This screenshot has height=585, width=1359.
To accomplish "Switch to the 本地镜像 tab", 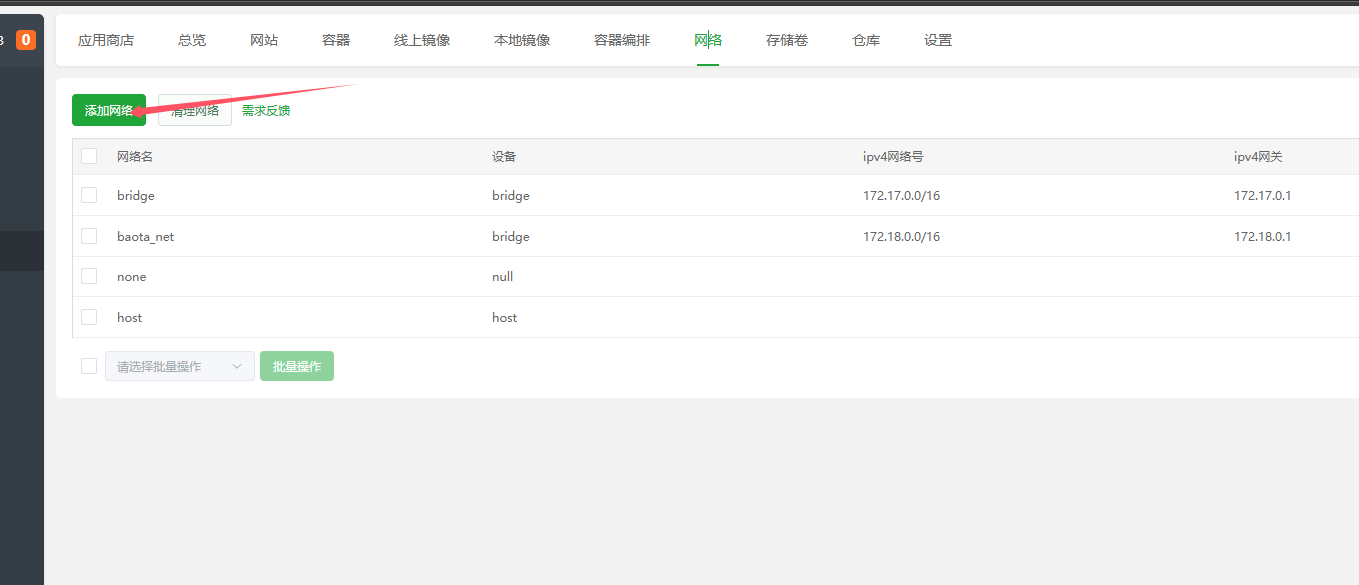I will pos(522,40).
